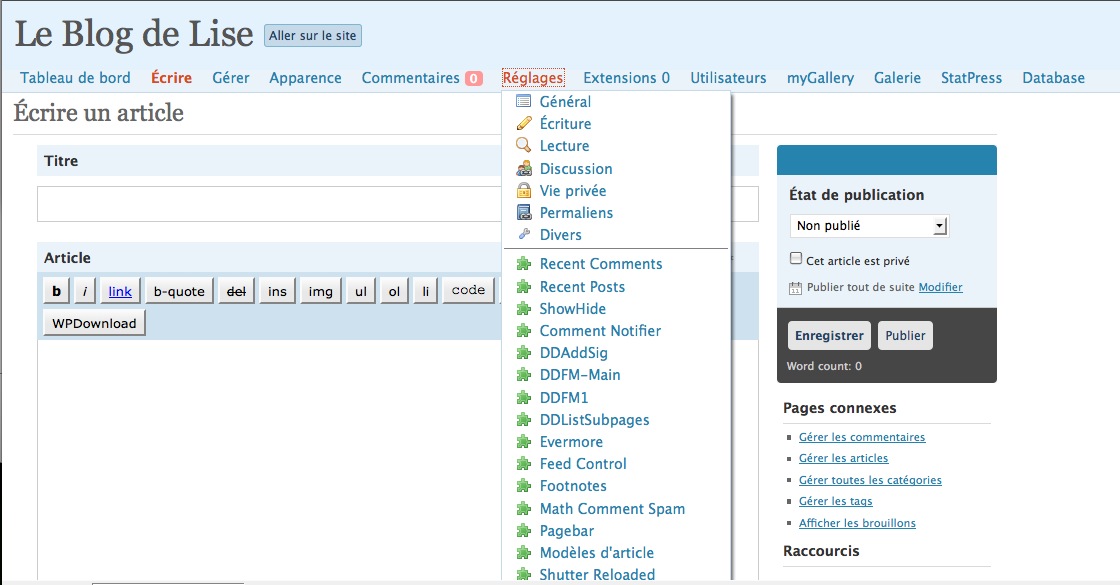Toggle bold with the b button
The height and width of the screenshot is (585, 1120).
pyautogui.click(x=56, y=292)
